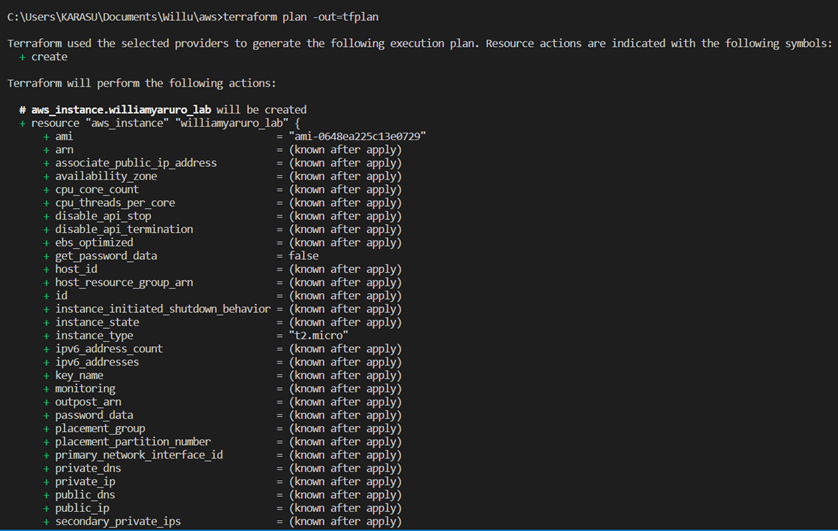Click the first line beginning 'Terraform used the selected providers'

tap(420, 44)
